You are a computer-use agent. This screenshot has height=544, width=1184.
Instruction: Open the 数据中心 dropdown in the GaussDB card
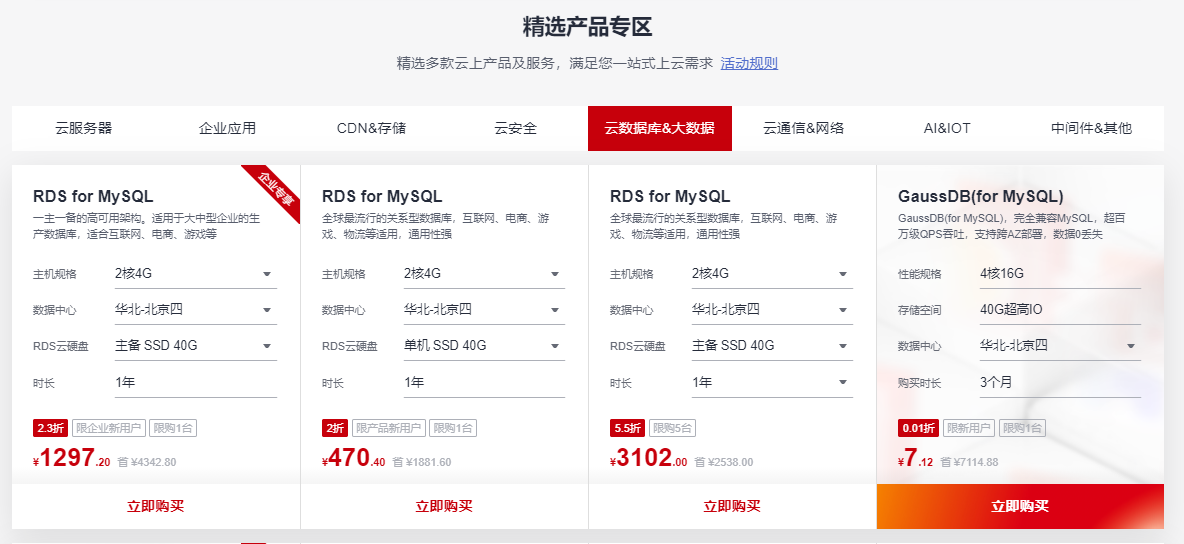tap(1059, 346)
